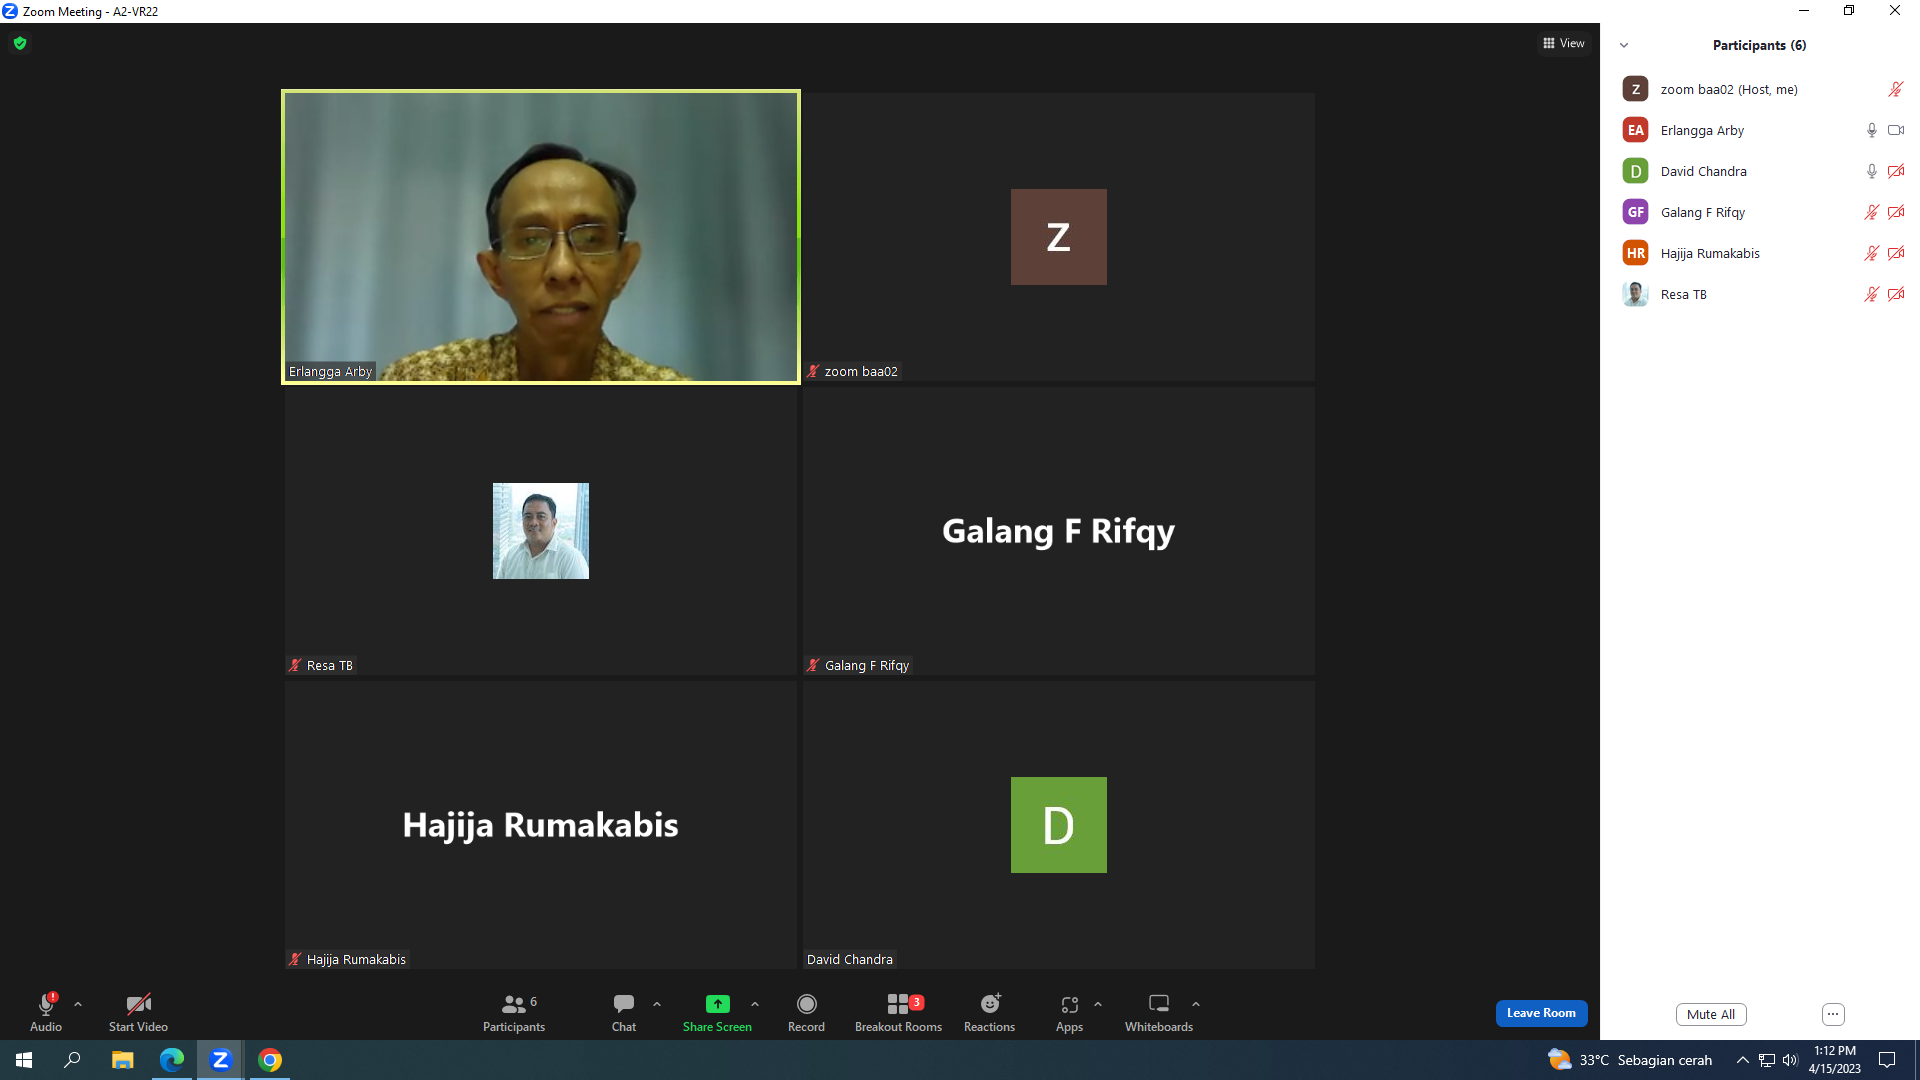This screenshot has height=1080, width=1920.
Task: Click Resa TB's video-off icon
Action: click(1896, 294)
